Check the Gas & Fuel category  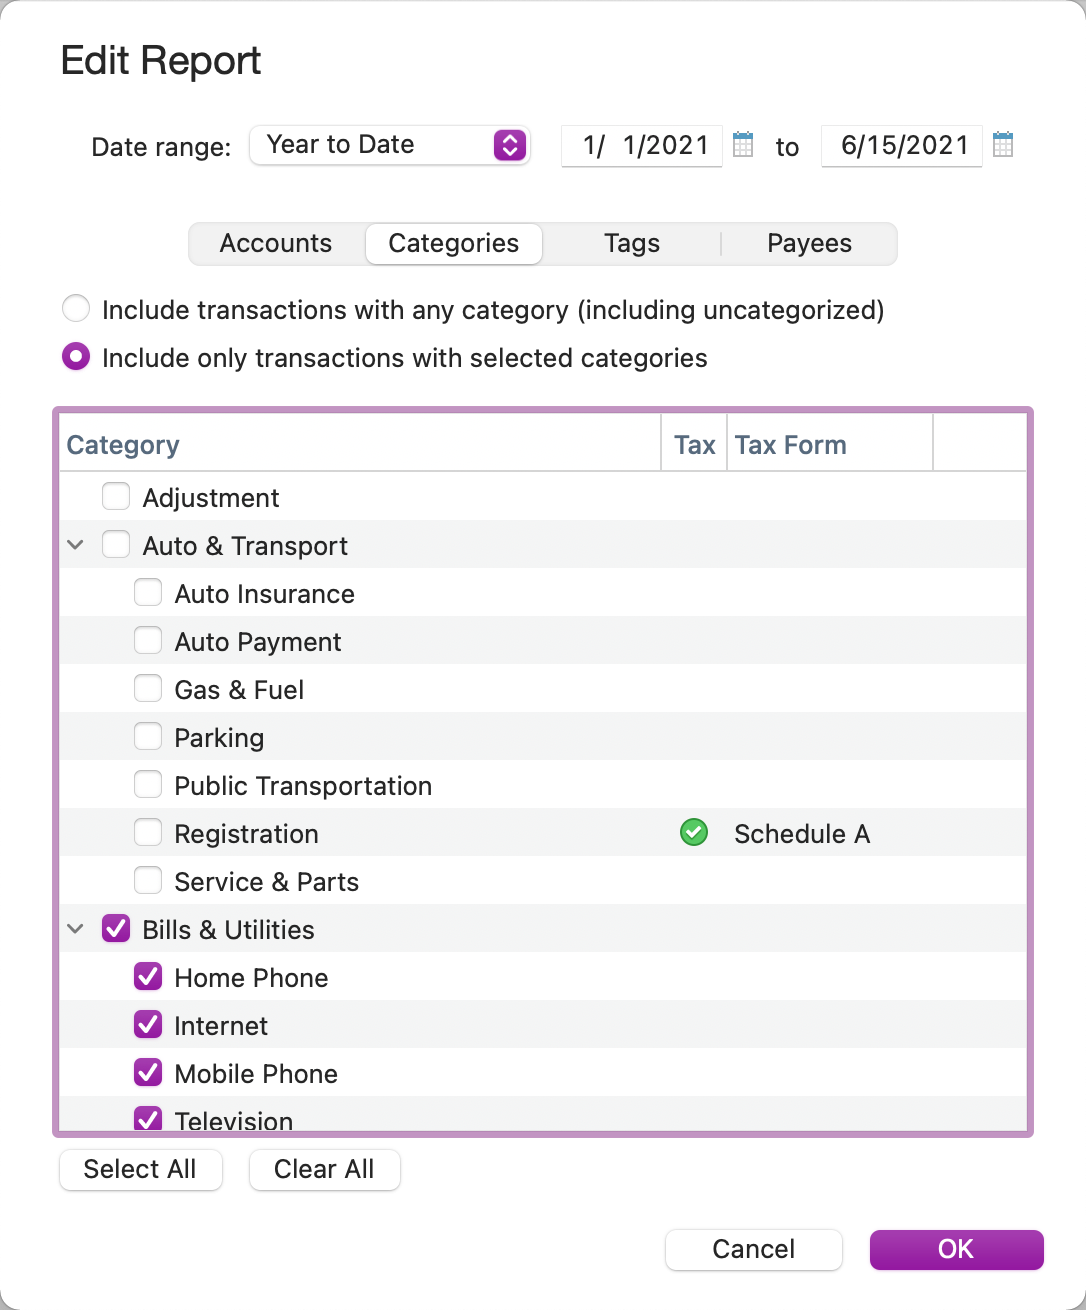coord(148,689)
